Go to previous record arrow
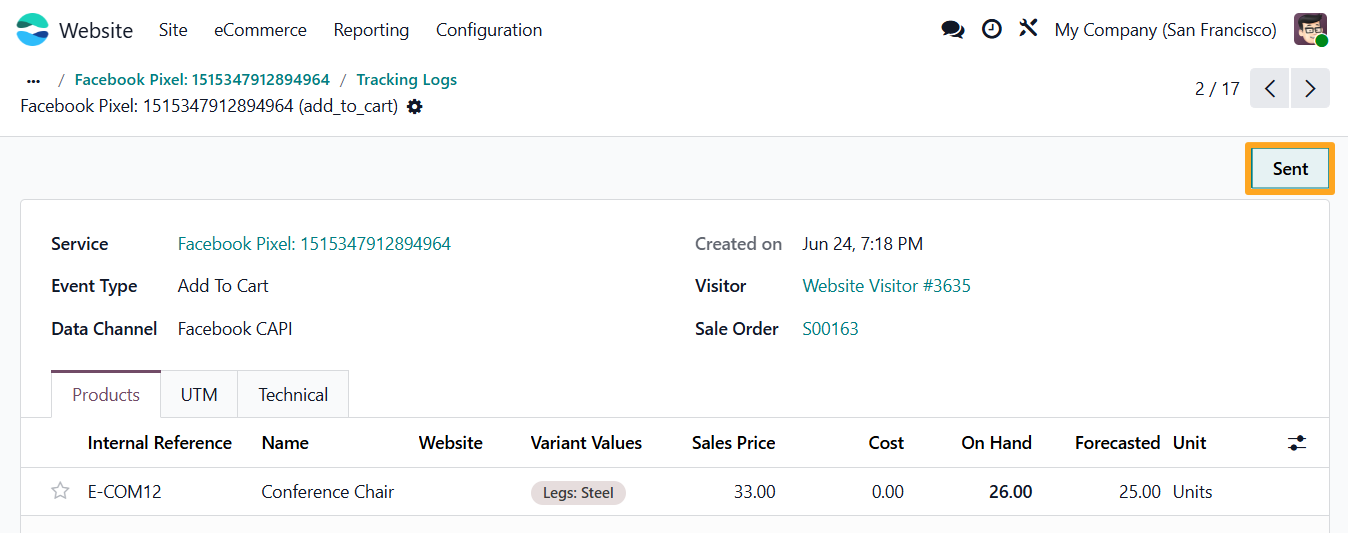This screenshot has height=533, width=1348. (x=1270, y=88)
